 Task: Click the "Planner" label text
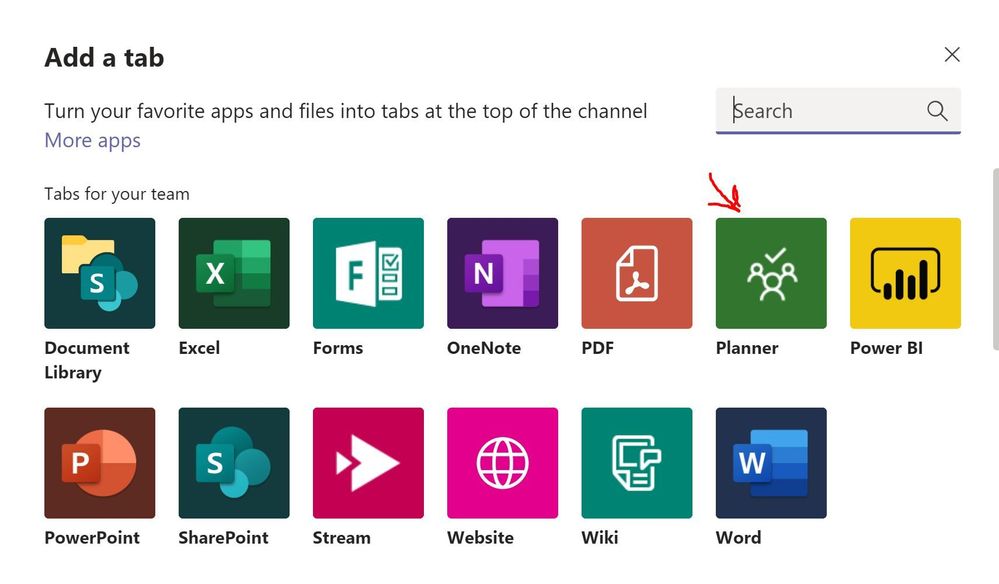pos(747,348)
